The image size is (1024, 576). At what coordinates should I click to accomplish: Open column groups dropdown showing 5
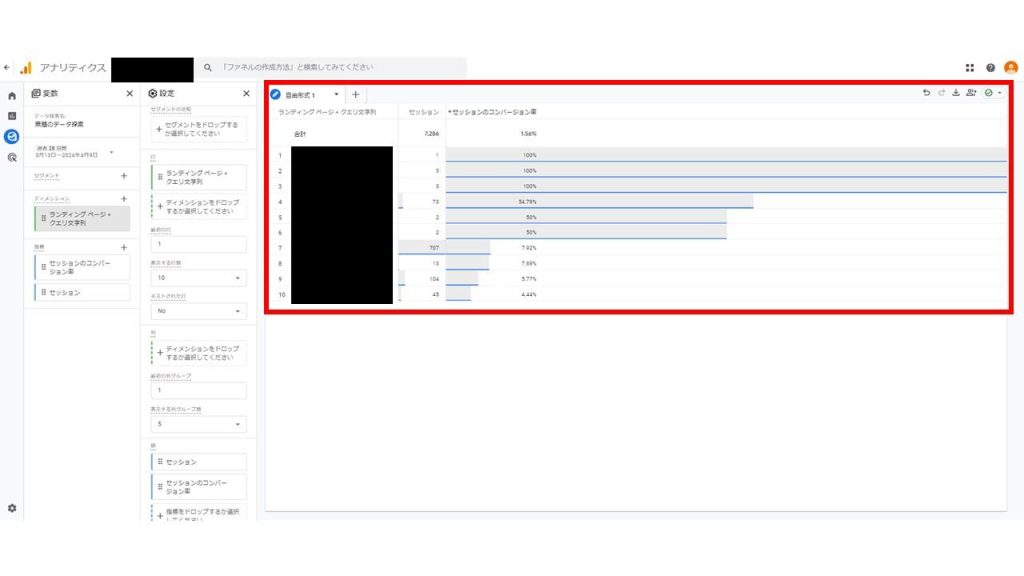click(x=199, y=424)
